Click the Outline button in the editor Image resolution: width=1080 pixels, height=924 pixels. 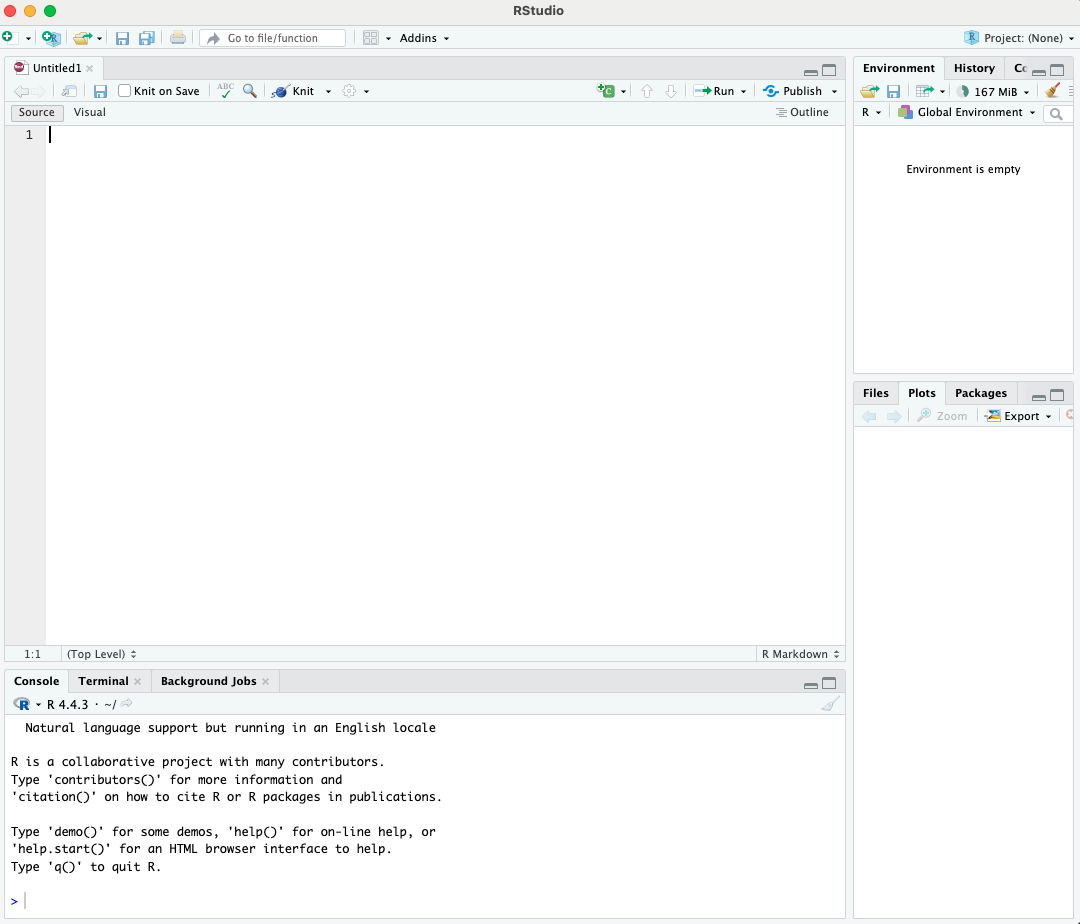click(x=802, y=112)
